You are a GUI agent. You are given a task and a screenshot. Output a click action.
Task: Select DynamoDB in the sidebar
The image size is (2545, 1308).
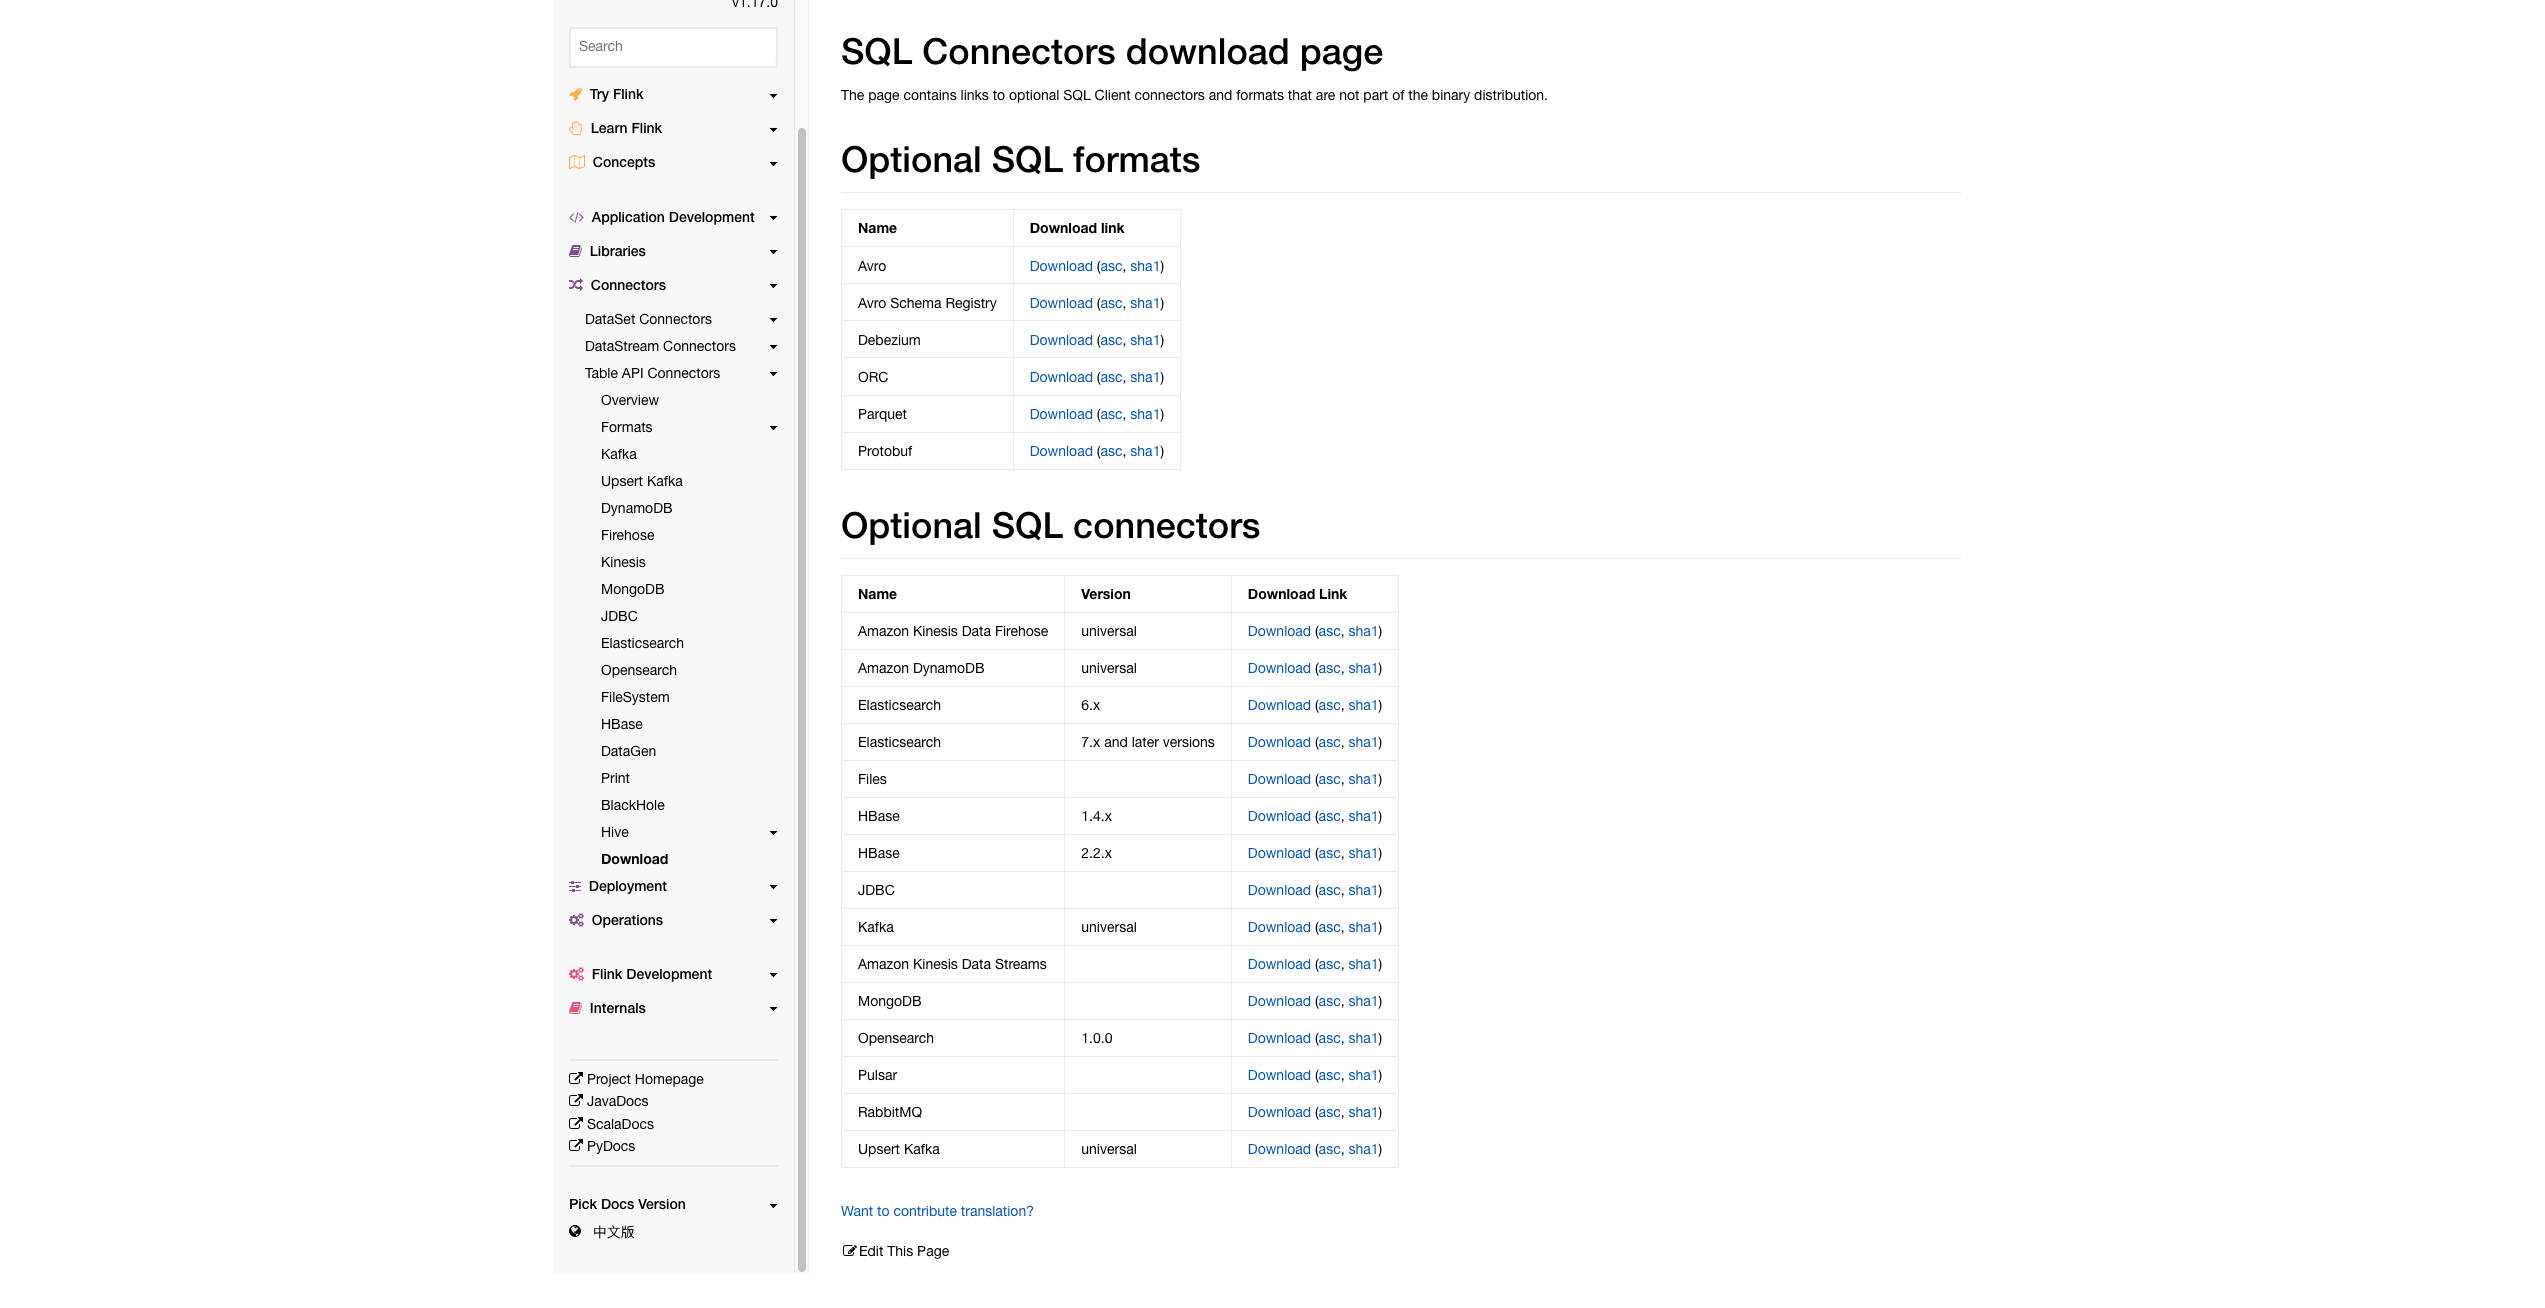point(637,508)
